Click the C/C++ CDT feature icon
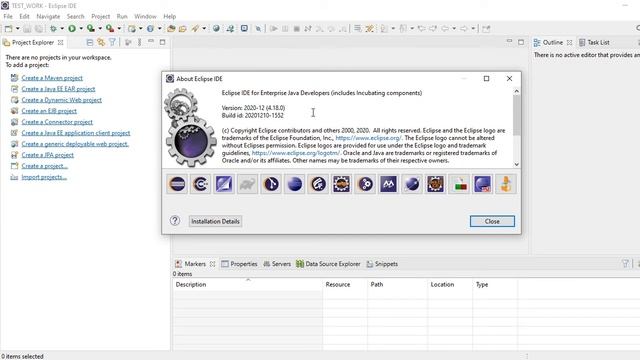The width and height of the screenshot is (640, 360). click(201, 184)
